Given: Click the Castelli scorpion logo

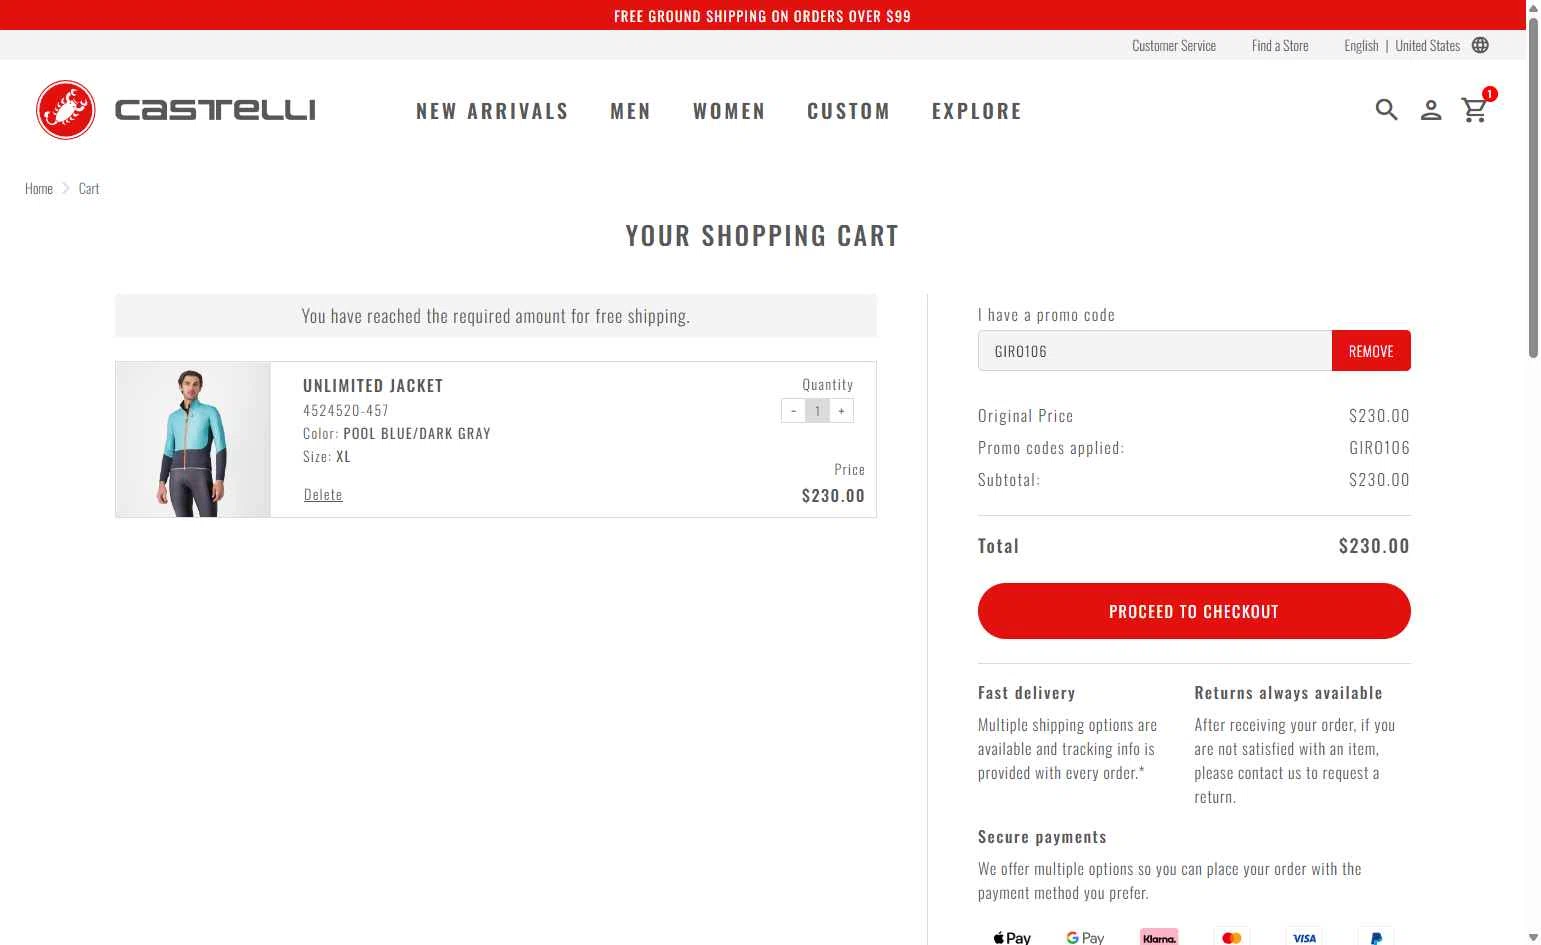Looking at the screenshot, I should [66, 110].
